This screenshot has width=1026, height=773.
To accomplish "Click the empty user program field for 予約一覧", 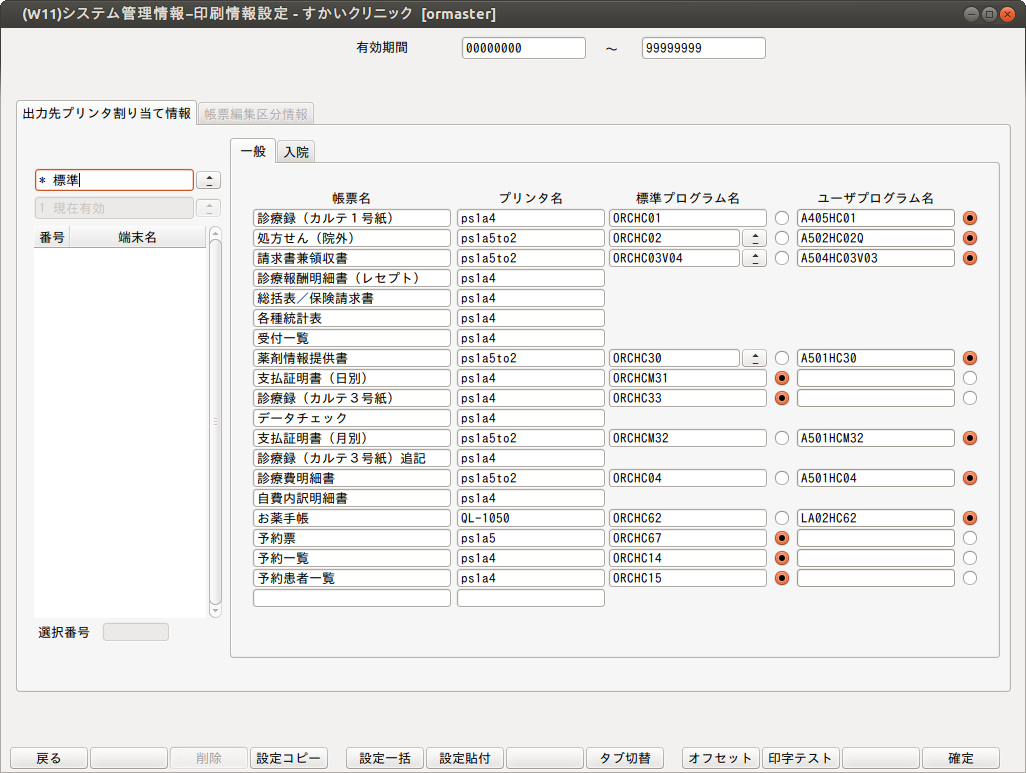I will (876, 558).
